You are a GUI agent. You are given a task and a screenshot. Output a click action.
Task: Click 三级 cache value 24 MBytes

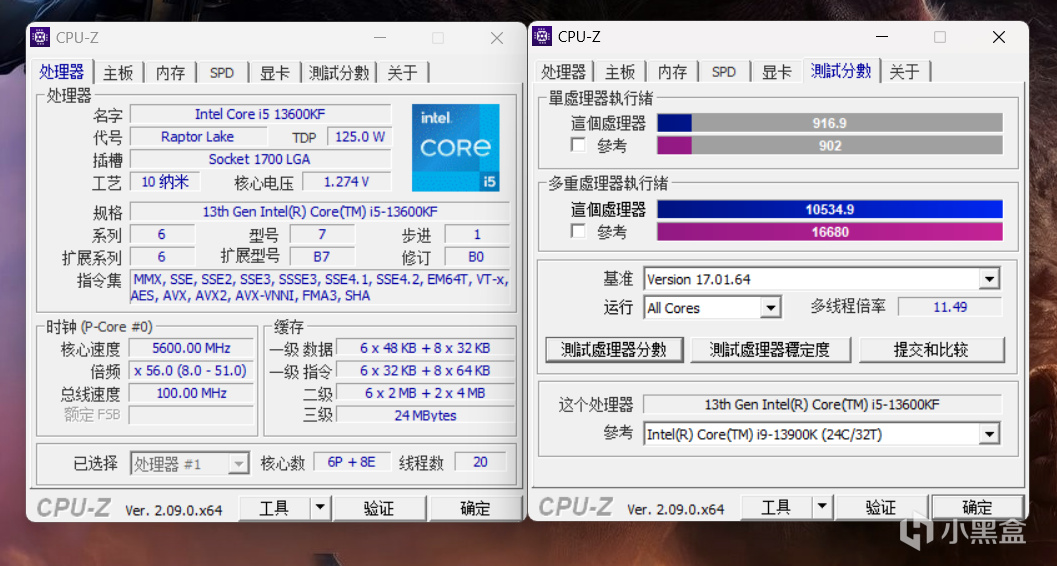[425, 416]
